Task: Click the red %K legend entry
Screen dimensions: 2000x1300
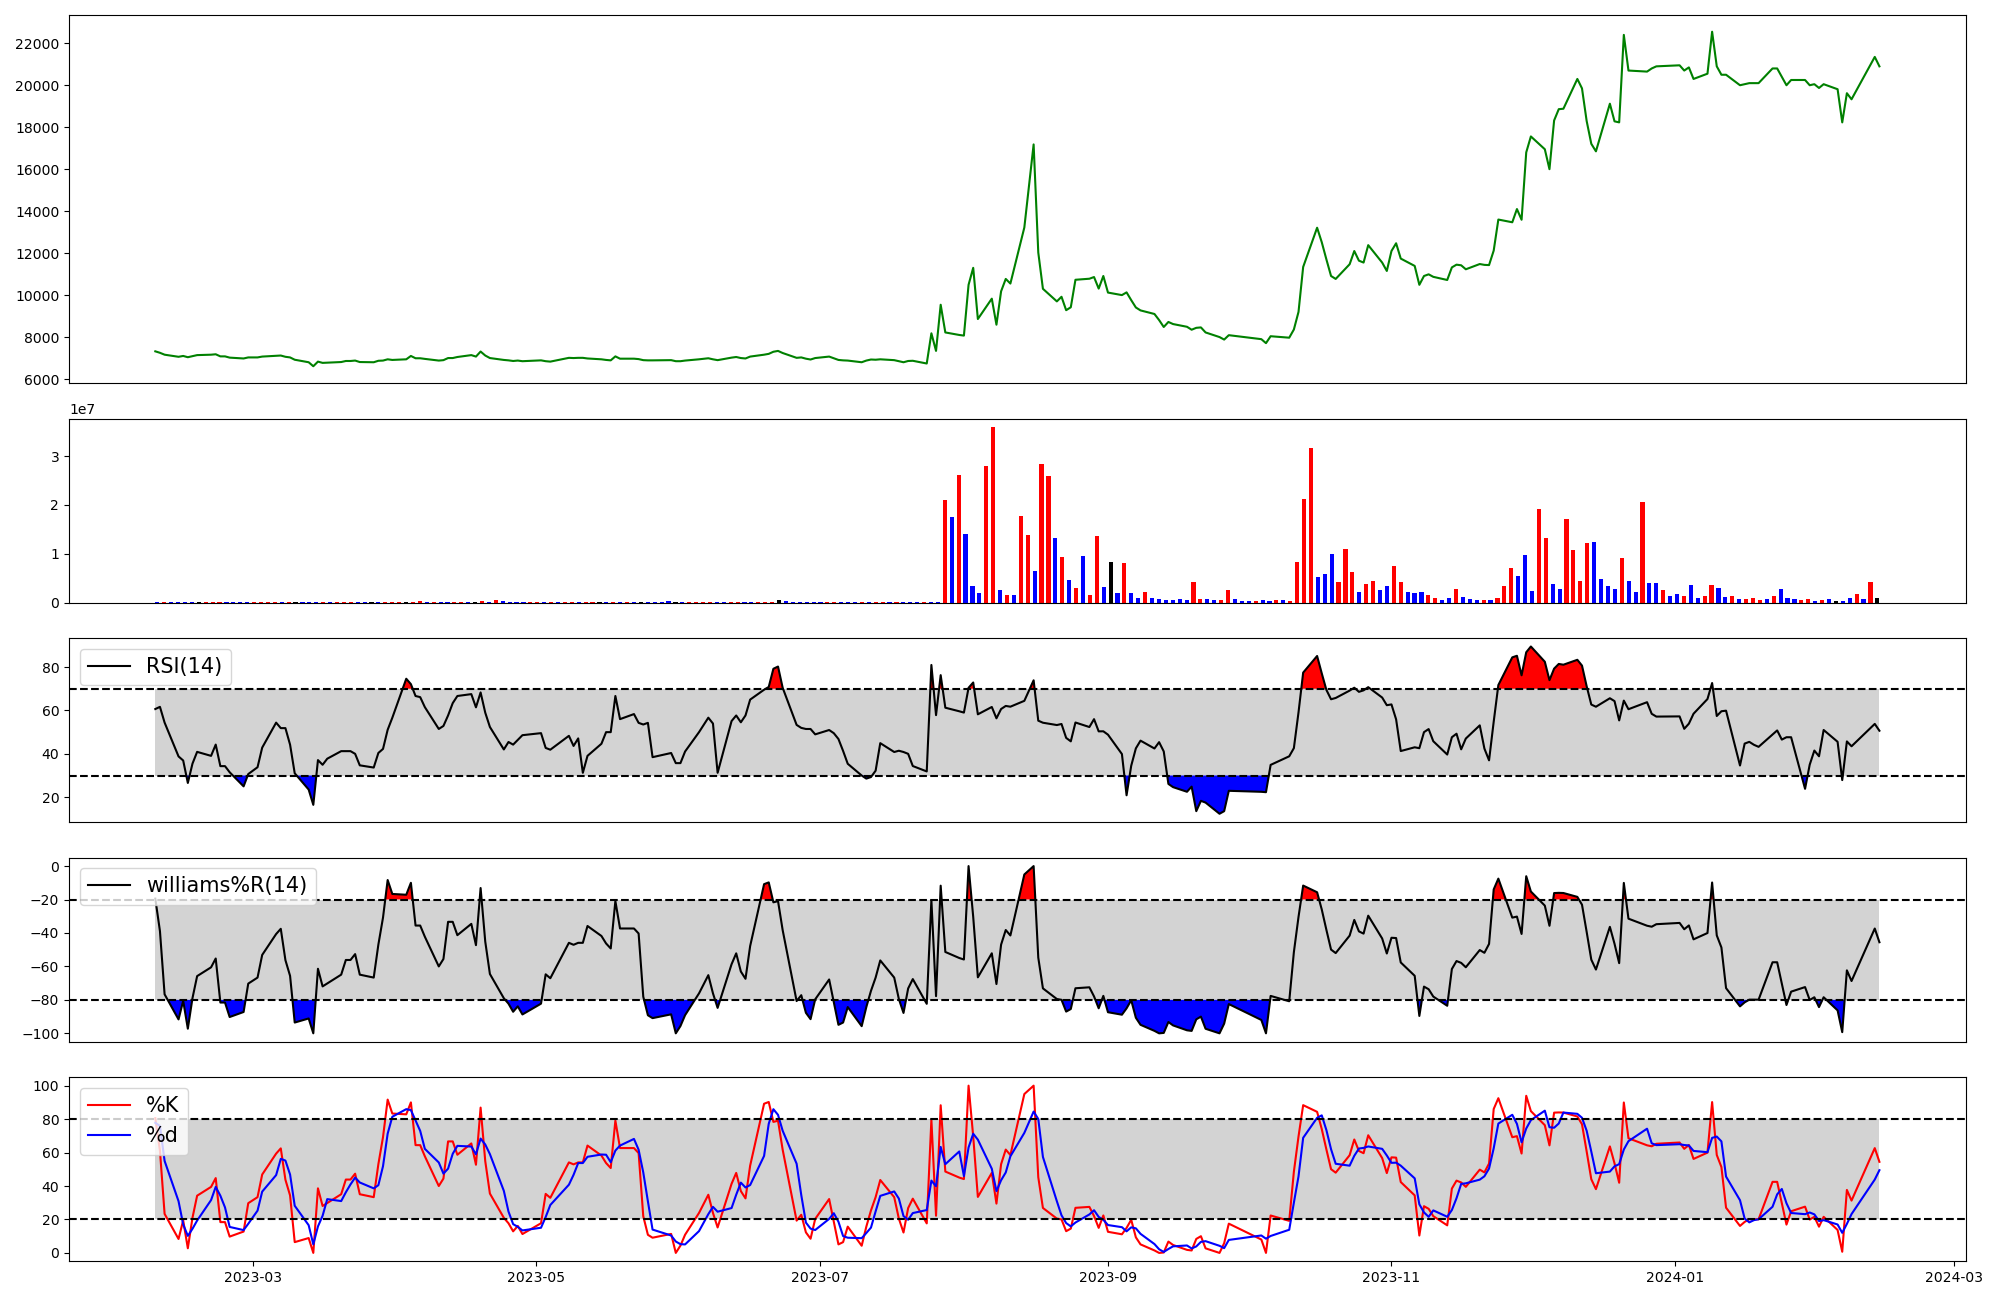Action: (x=162, y=1105)
